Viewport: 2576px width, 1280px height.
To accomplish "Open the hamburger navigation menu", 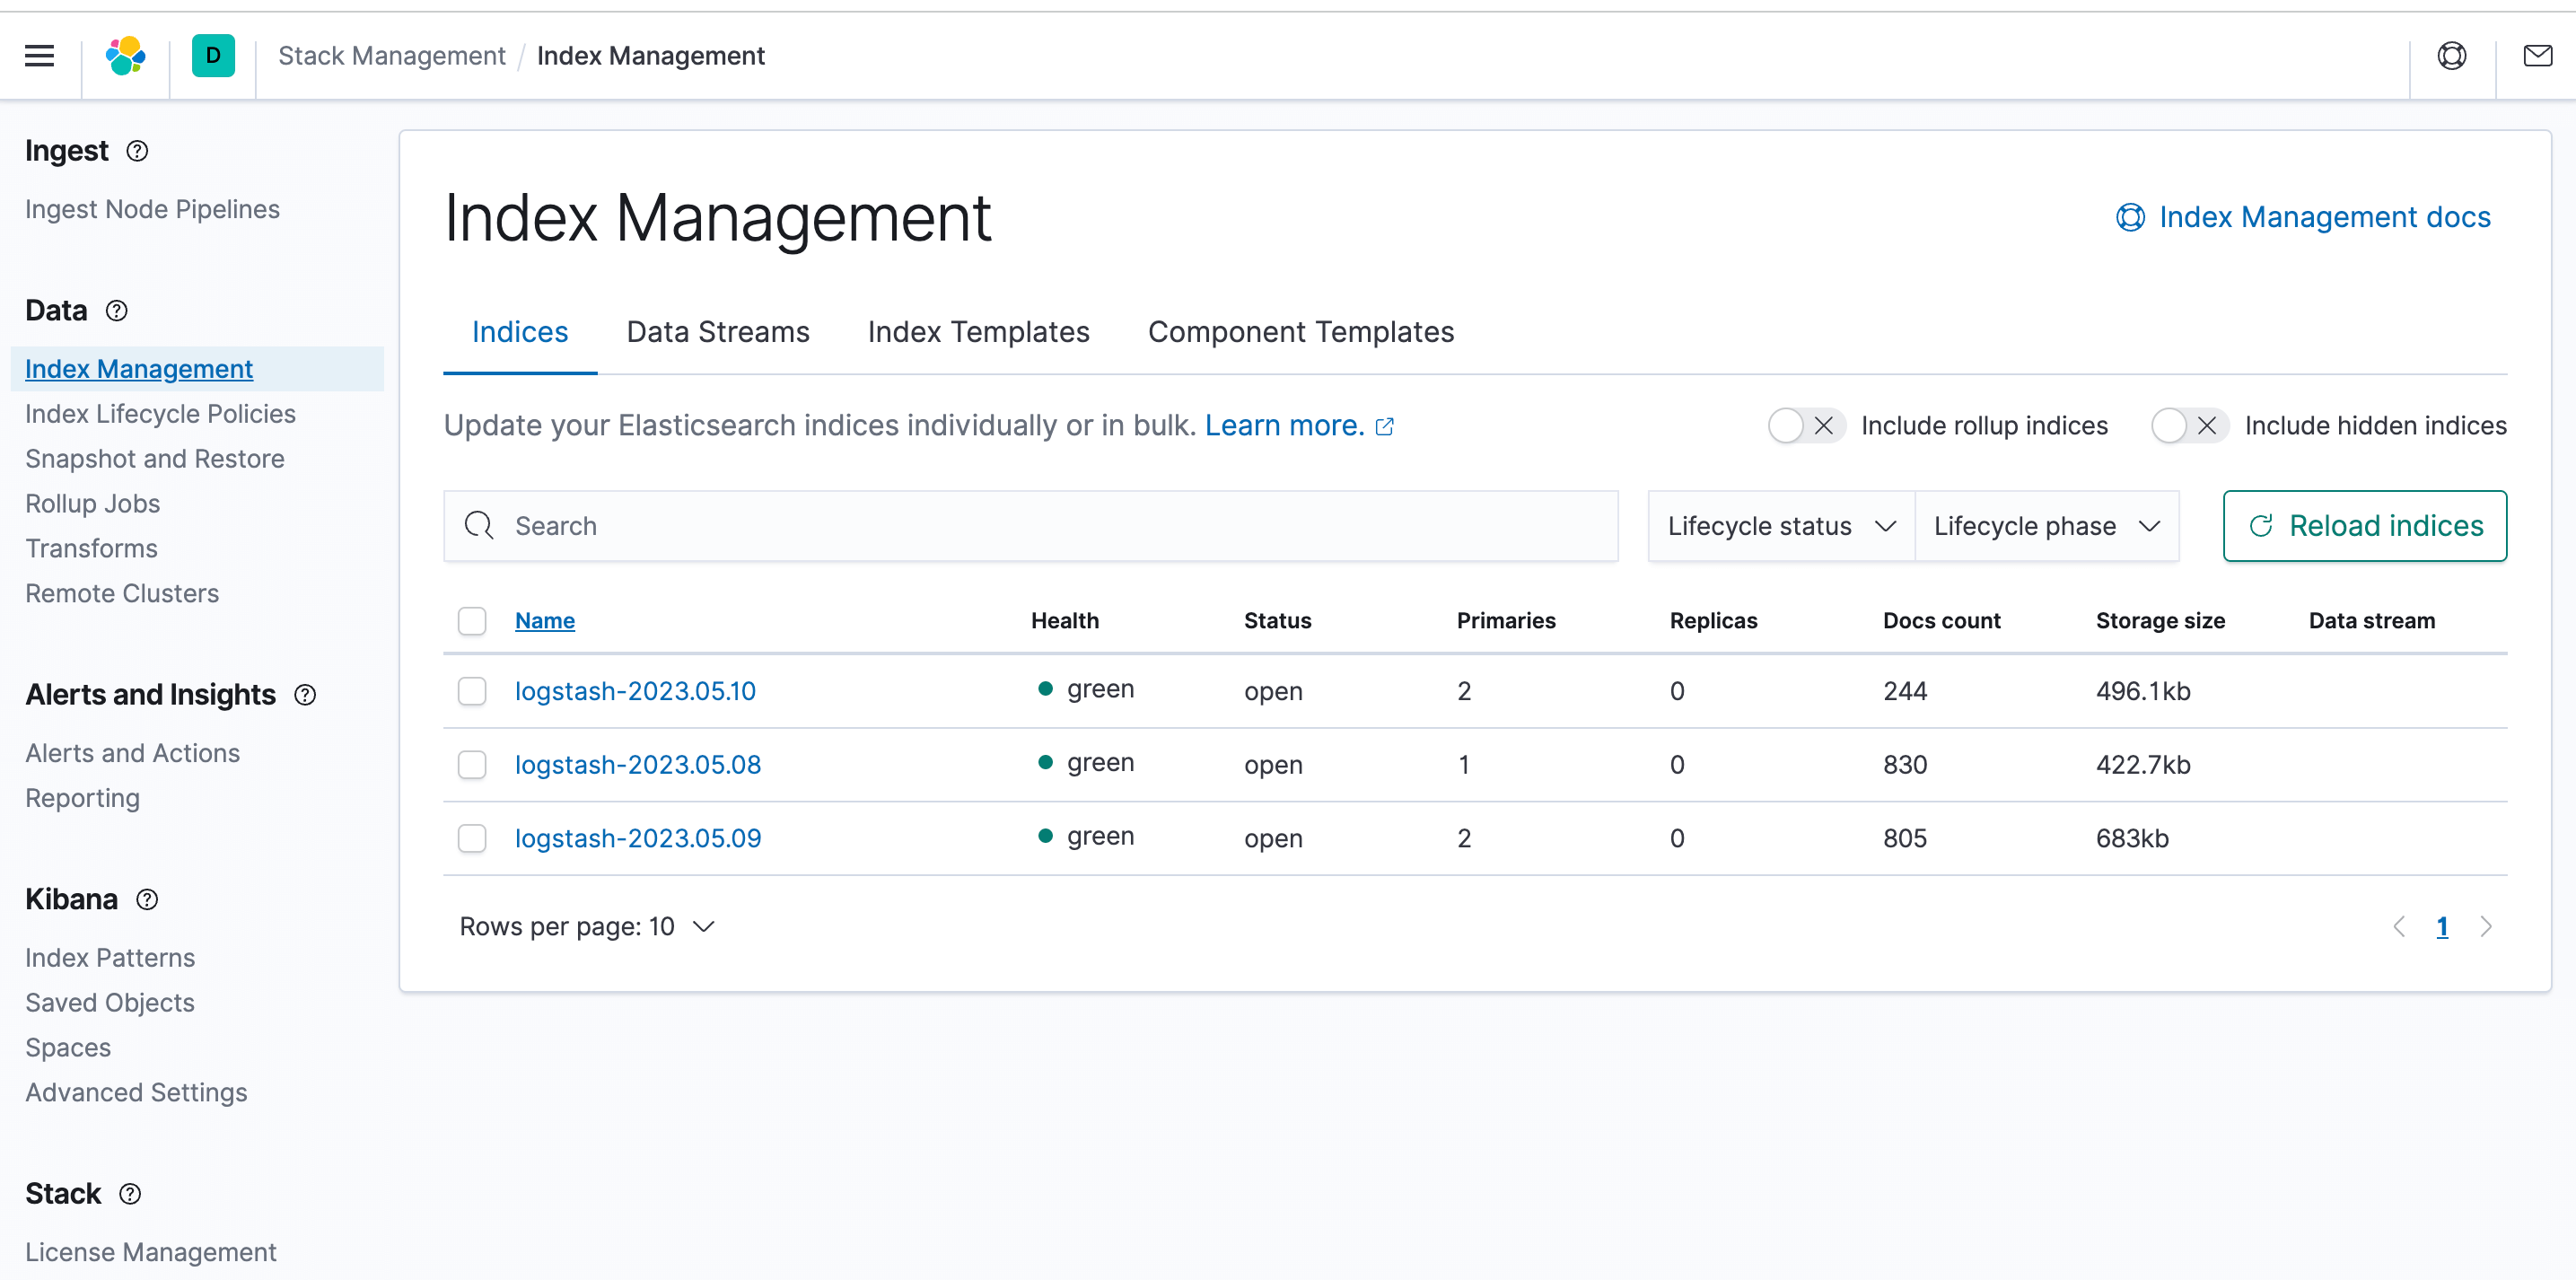I will [x=39, y=56].
